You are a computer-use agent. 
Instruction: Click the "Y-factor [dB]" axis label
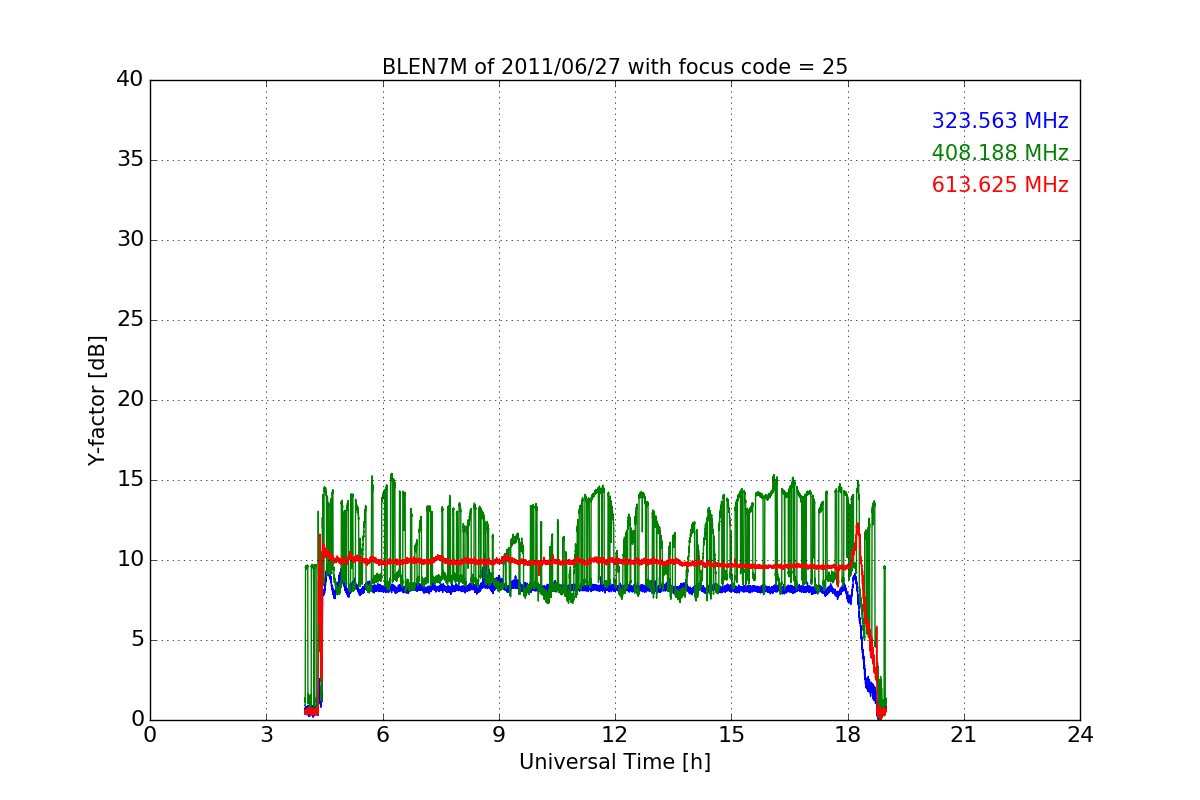click(97, 400)
